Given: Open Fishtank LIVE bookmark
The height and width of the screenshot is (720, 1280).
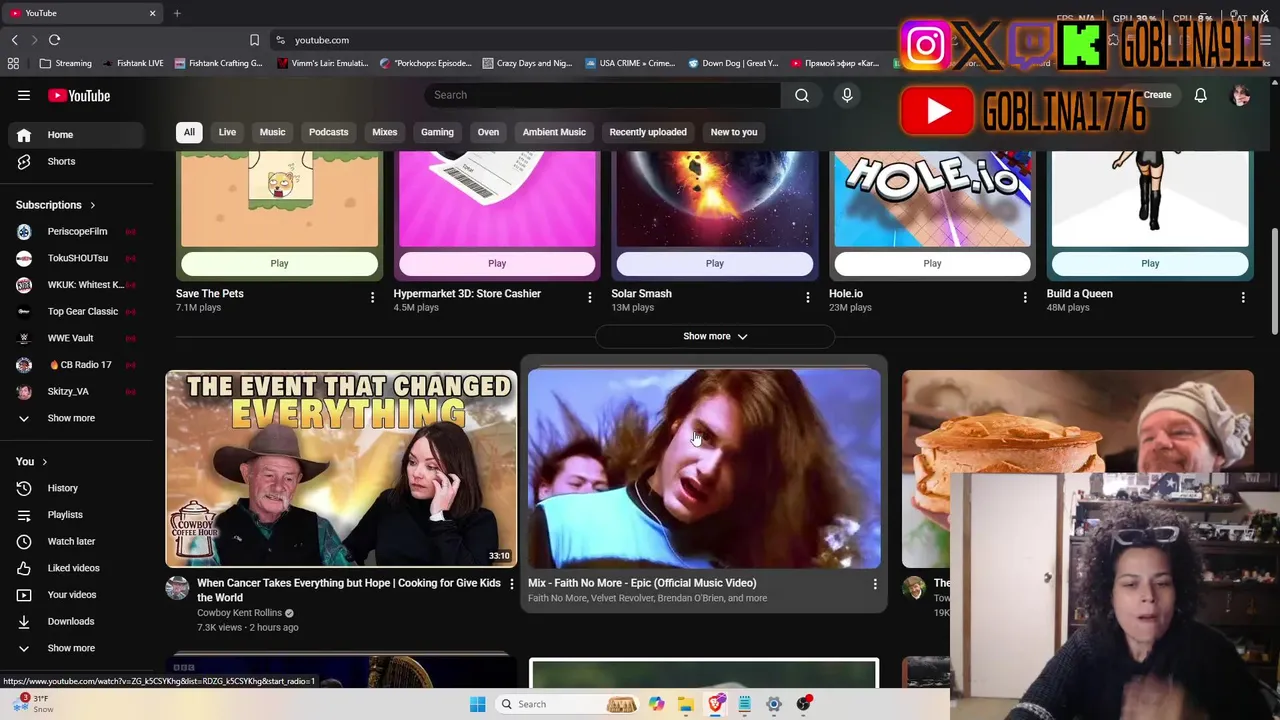Looking at the screenshot, I should click(133, 63).
